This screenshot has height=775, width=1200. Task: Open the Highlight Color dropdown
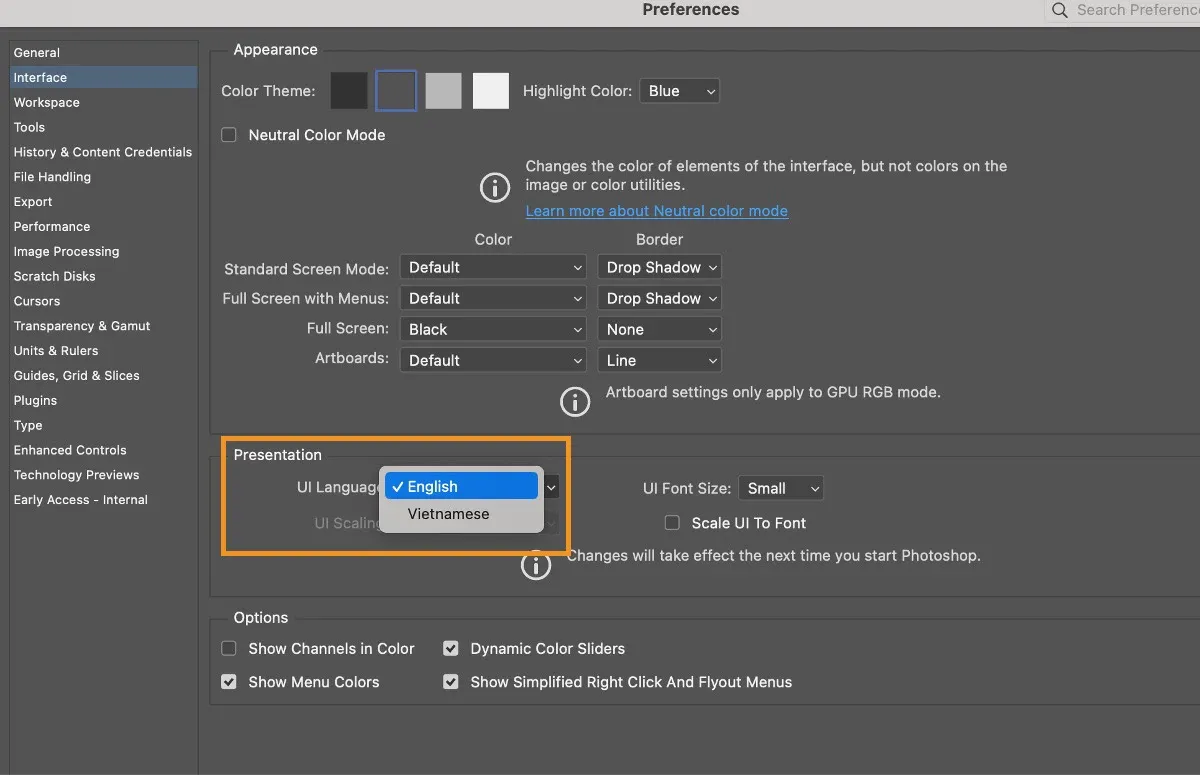coord(680,90)
